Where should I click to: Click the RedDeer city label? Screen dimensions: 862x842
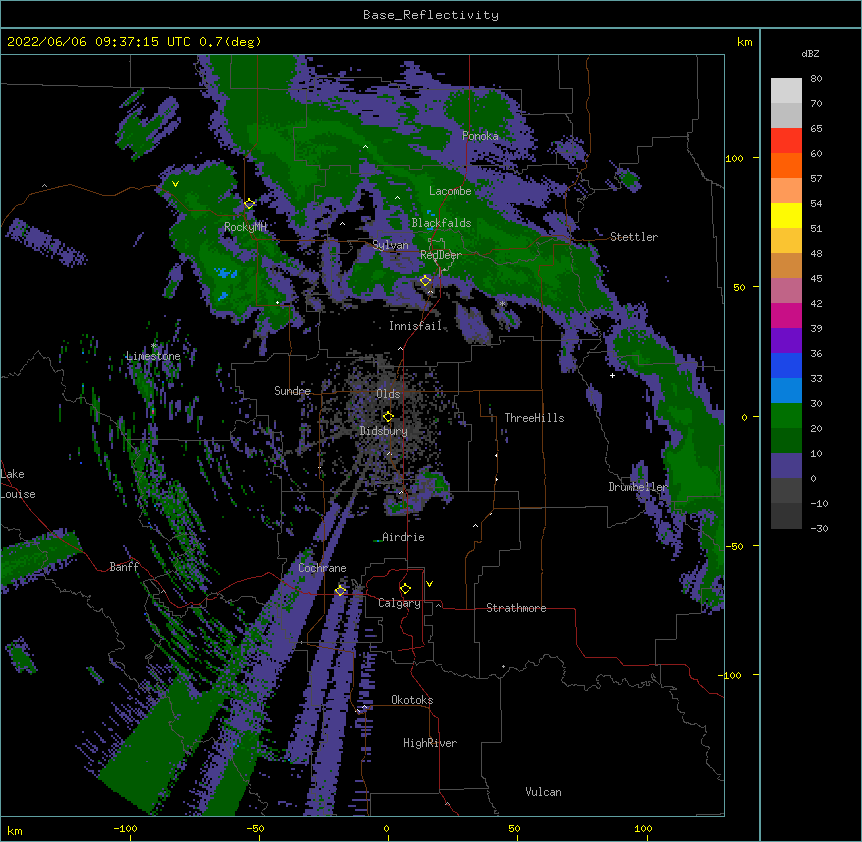[441, 255]
